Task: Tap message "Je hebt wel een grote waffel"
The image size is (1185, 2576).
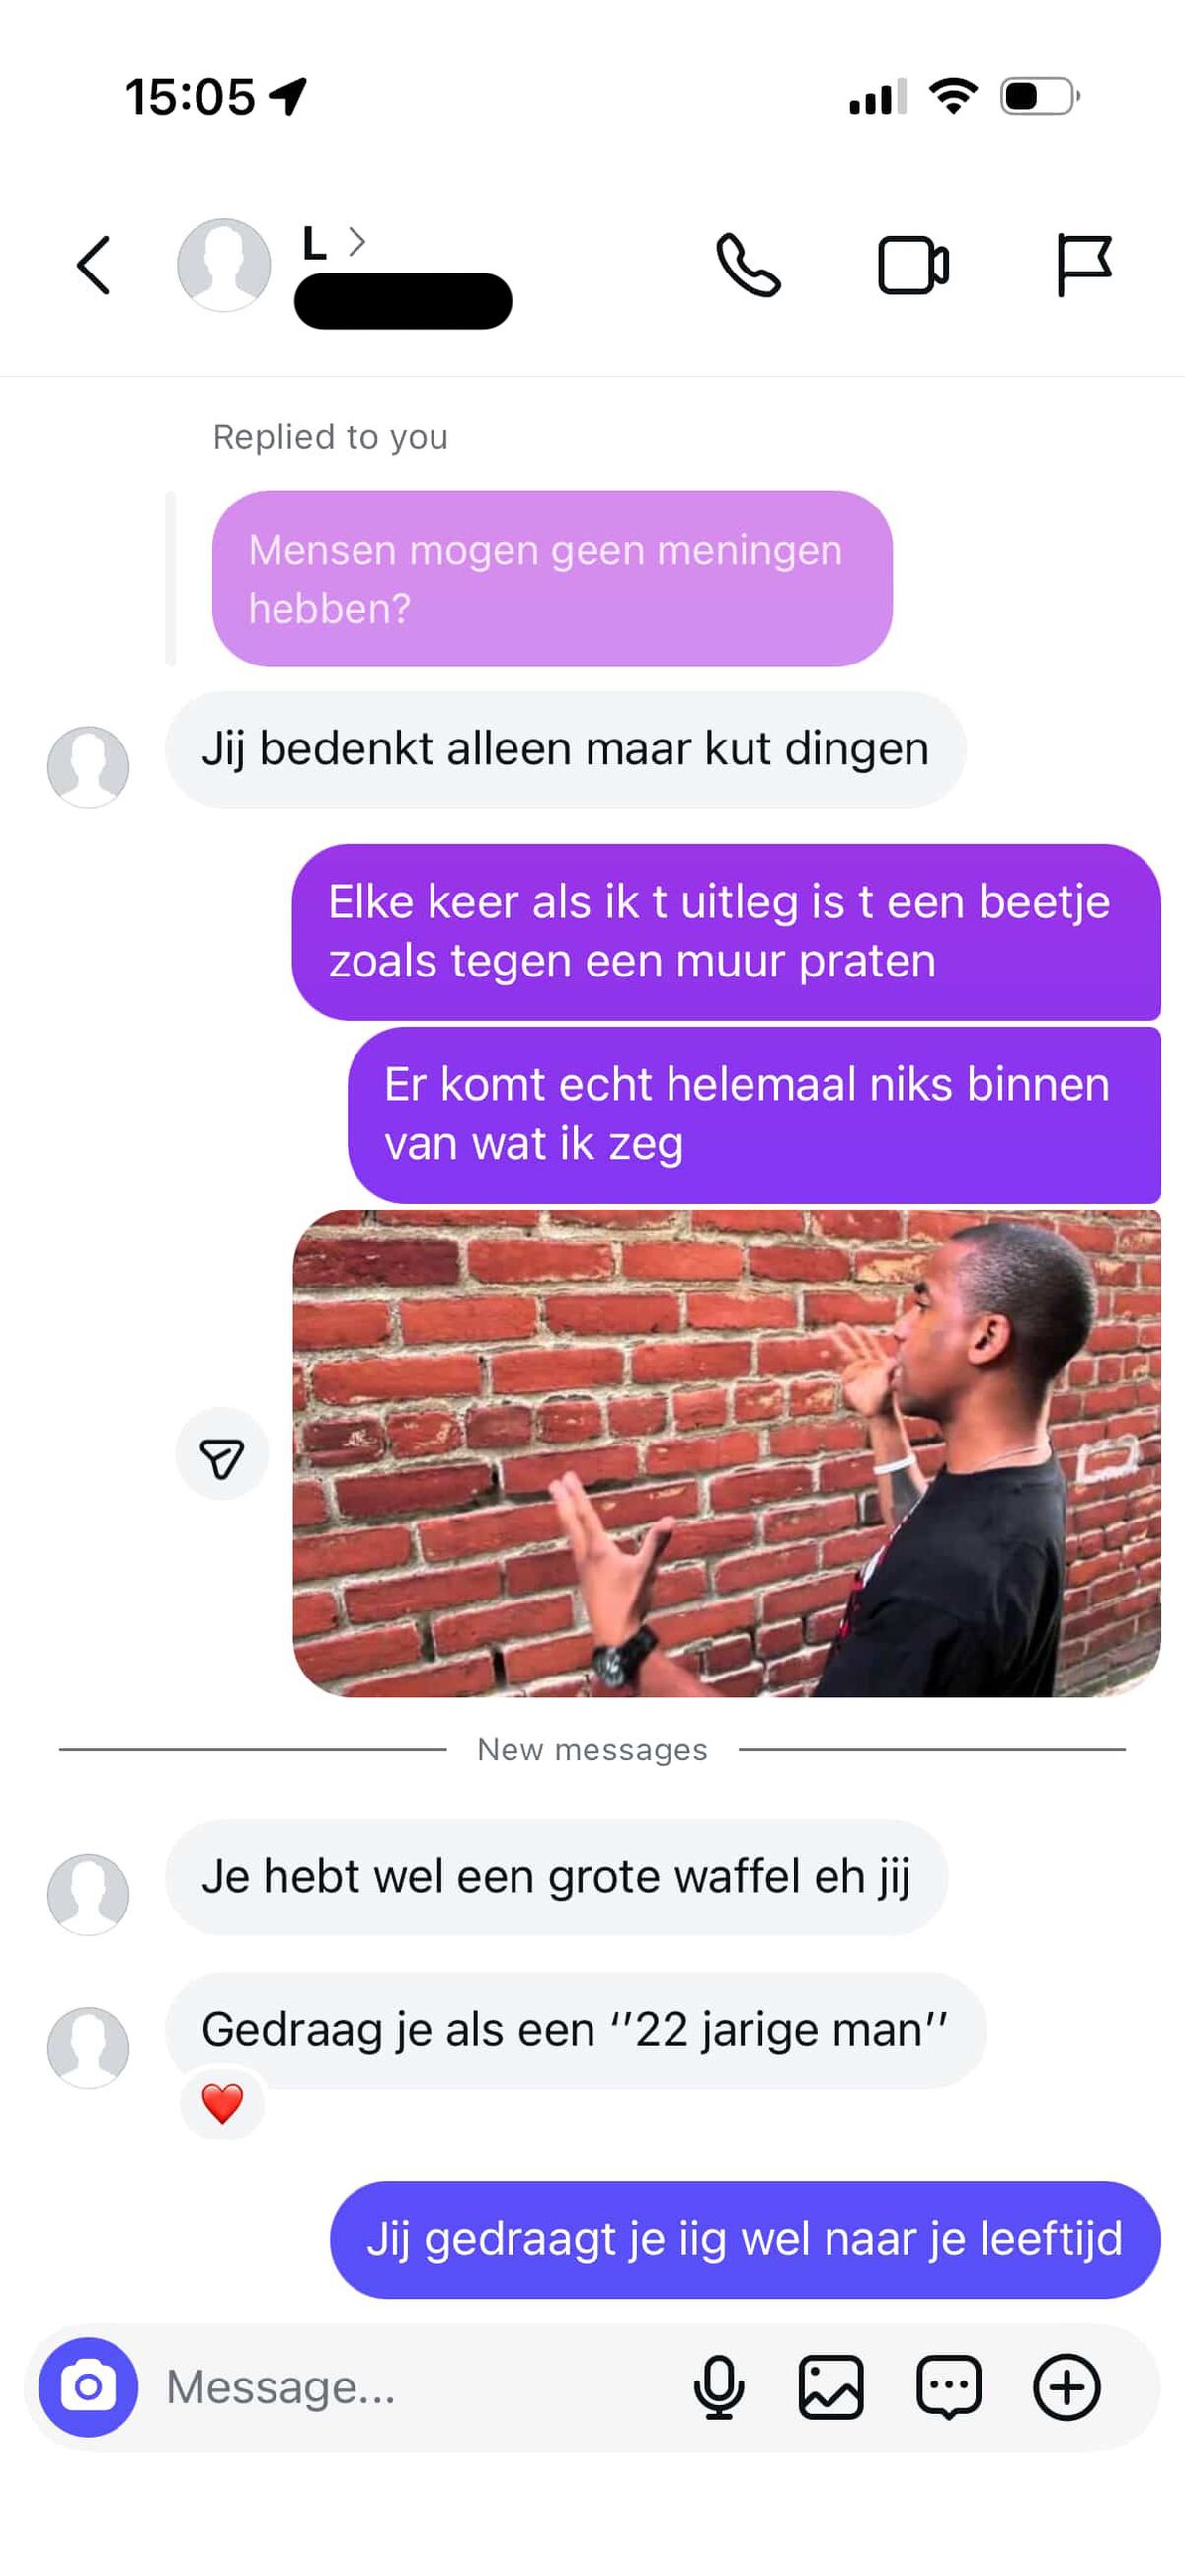Action: pyautogui.click(x=556, y=1876)
